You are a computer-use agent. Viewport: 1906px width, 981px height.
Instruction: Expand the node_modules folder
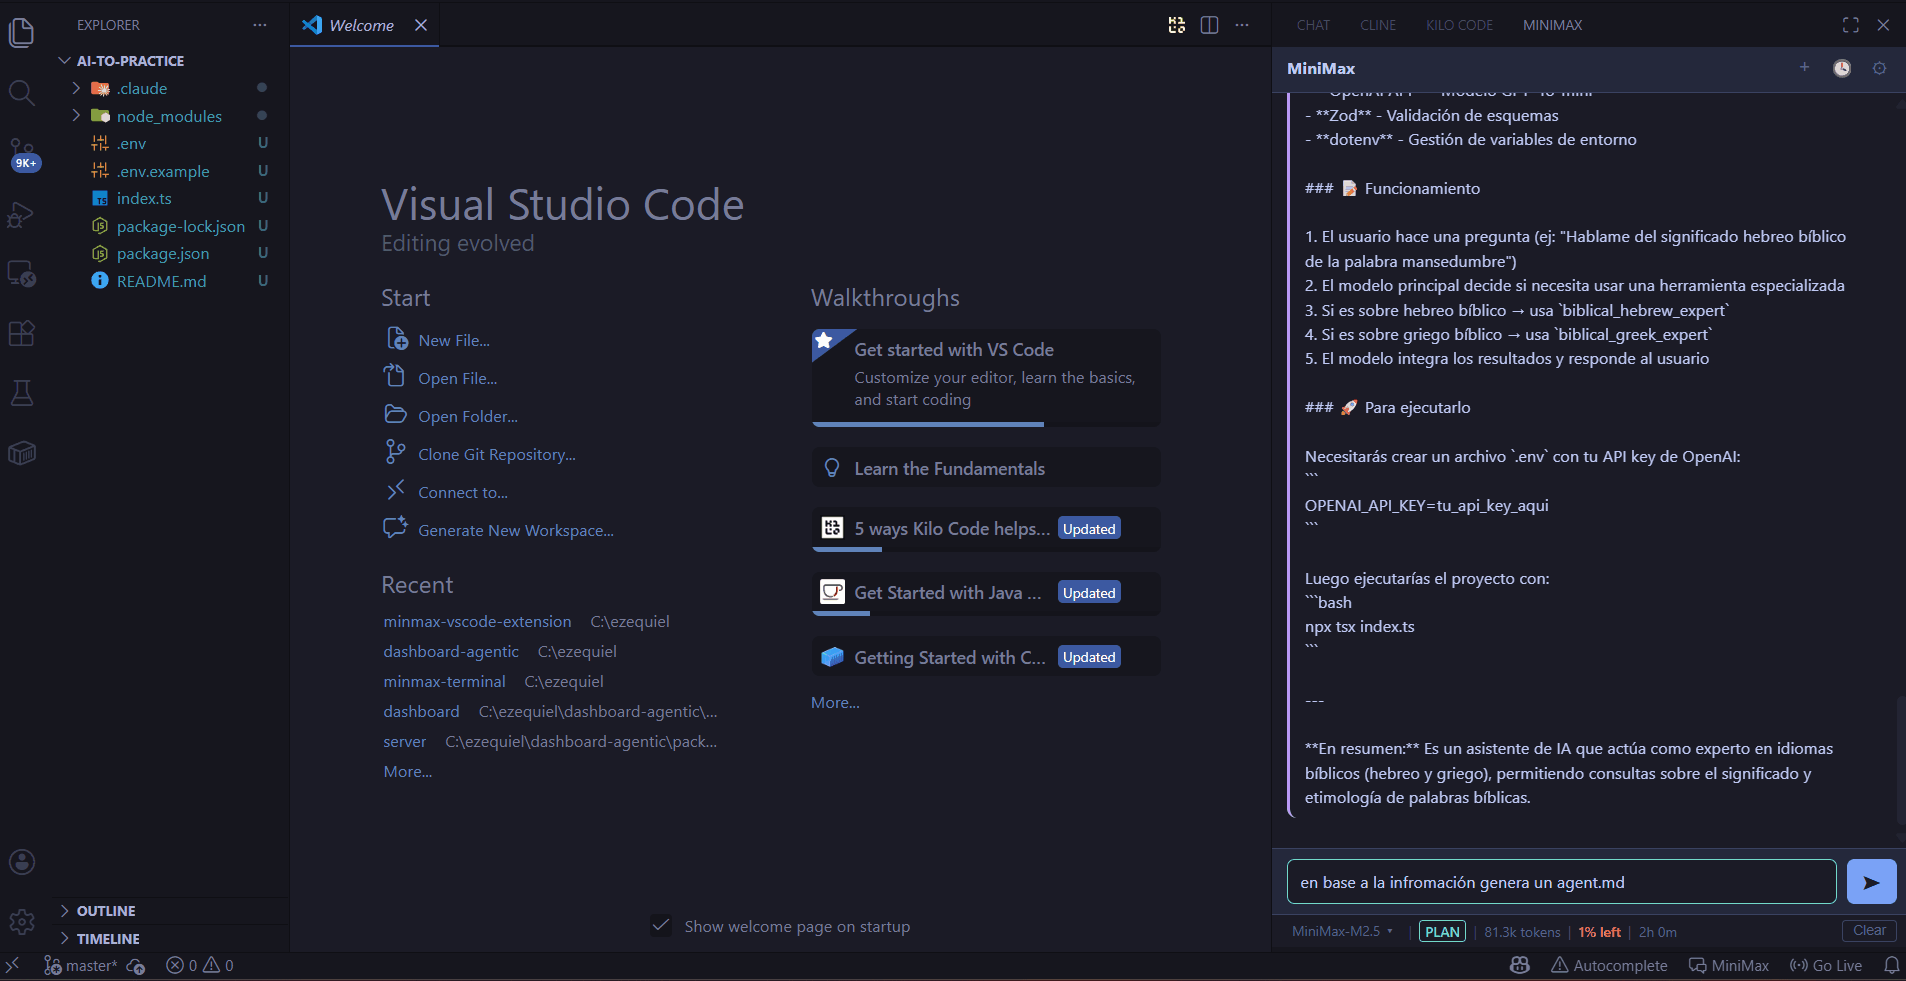[x=76, y=116]
